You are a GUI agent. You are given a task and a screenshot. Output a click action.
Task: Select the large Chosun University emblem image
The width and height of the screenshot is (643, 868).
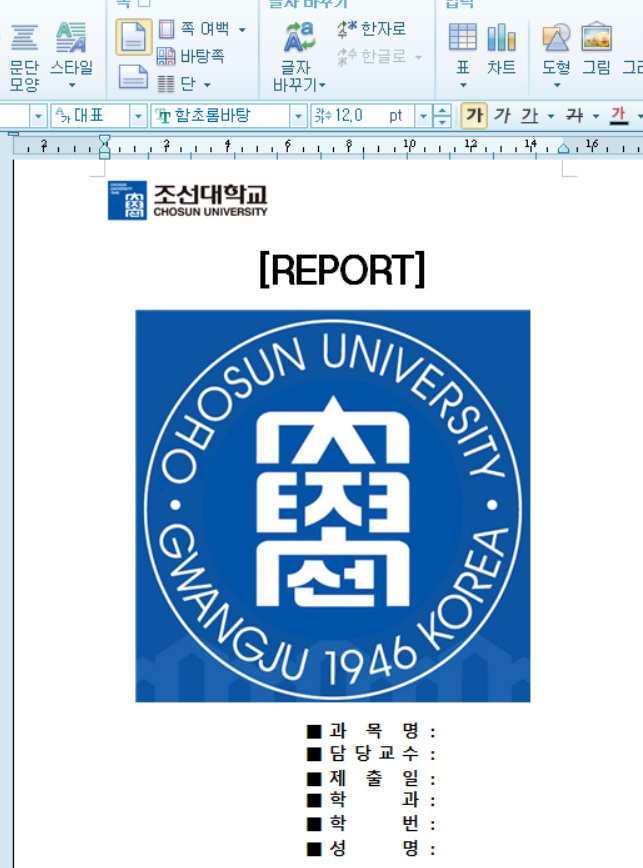333,506
